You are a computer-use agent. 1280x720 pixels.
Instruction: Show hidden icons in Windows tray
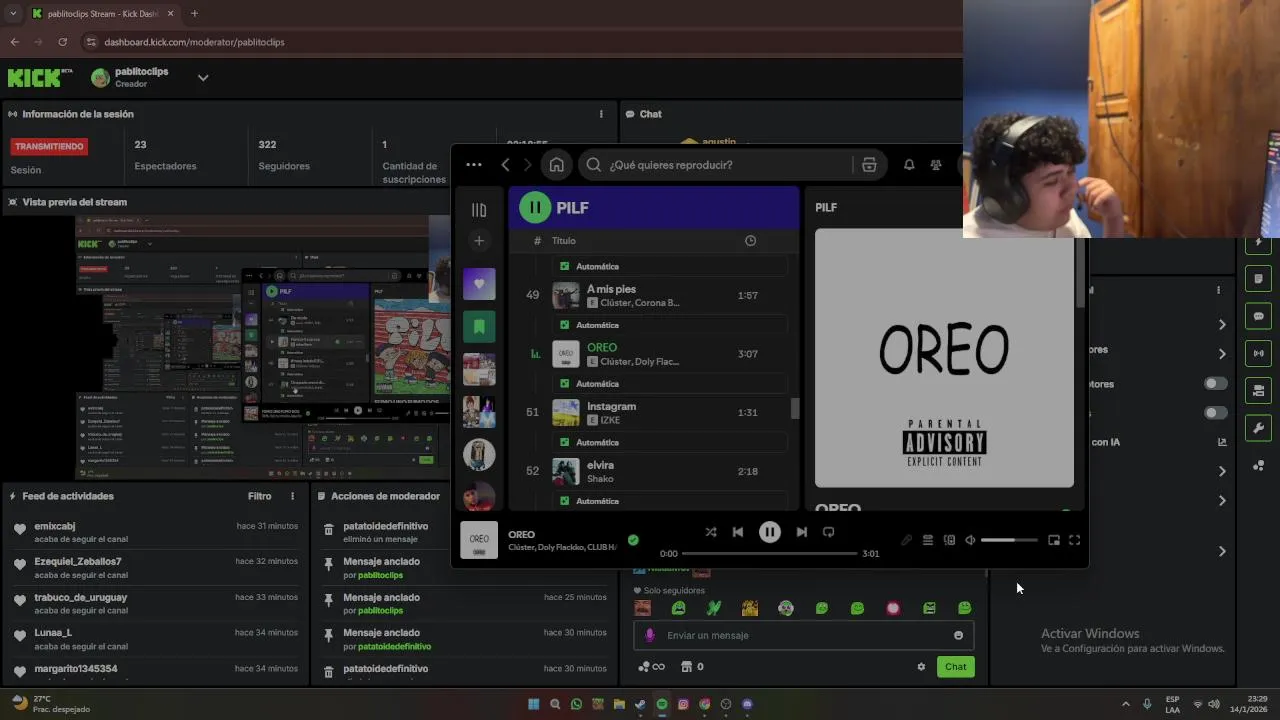[1125, 704]
